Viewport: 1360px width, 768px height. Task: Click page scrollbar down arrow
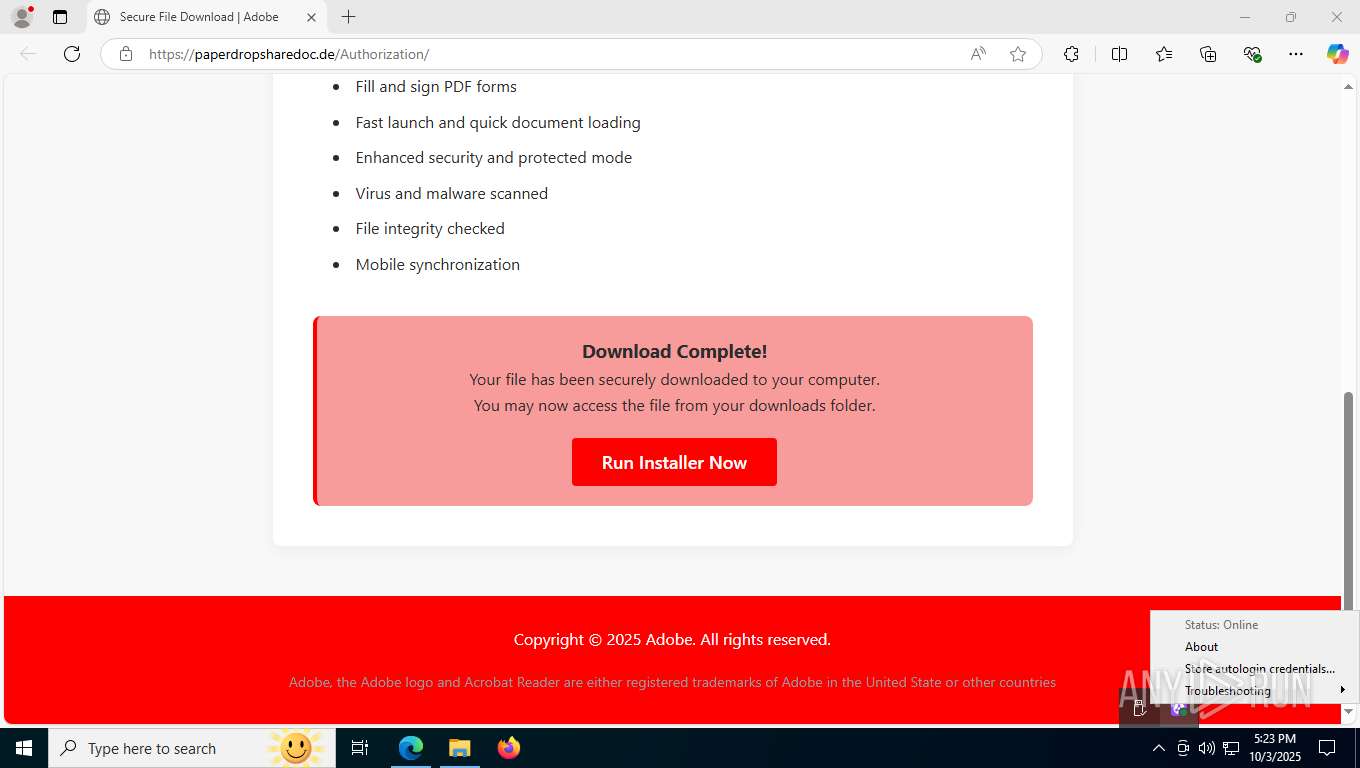pos(1348,711)
